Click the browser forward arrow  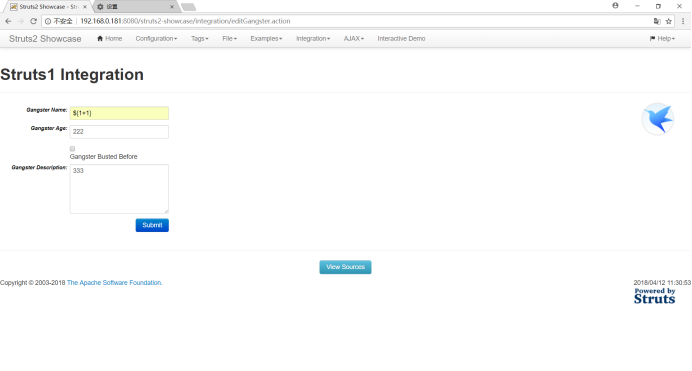tap(20, 21)
